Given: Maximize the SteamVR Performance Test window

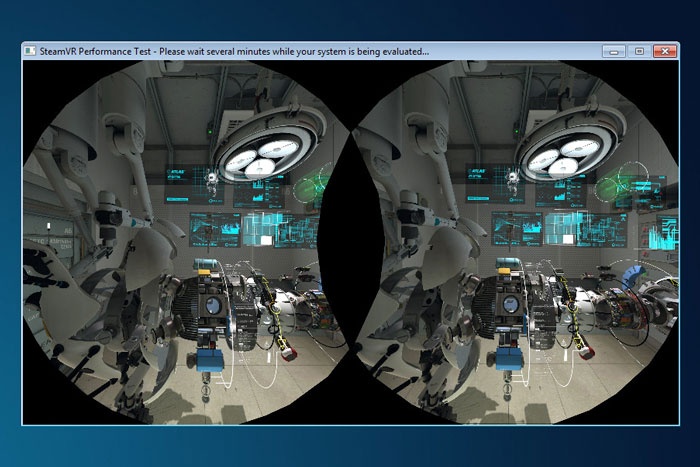Looking at the screenshot, I should (639, 51).
